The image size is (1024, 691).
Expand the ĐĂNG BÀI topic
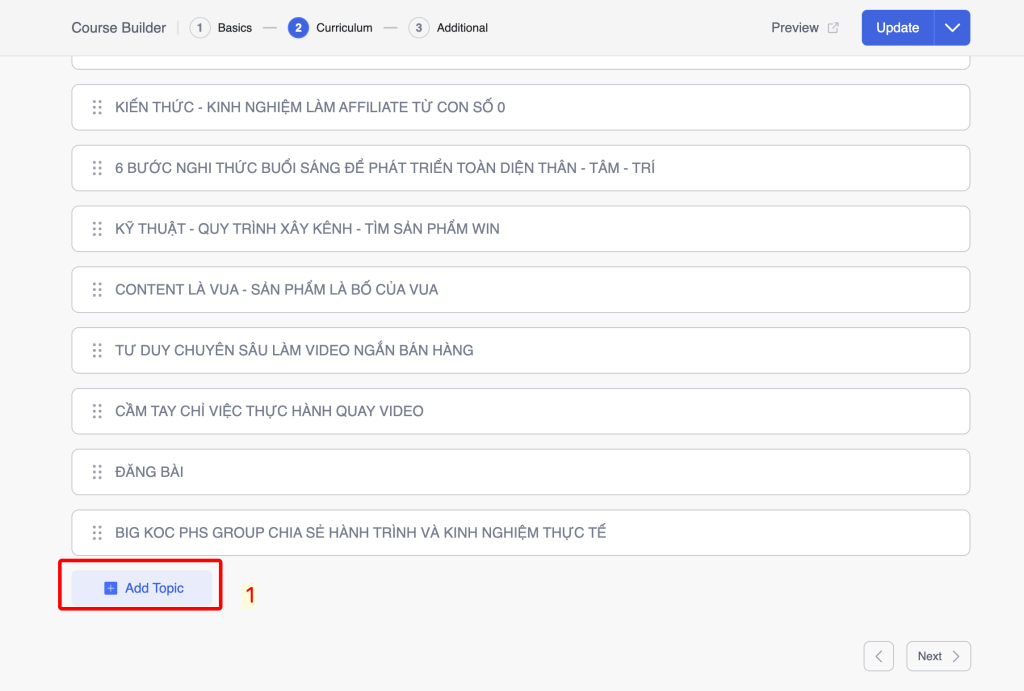tap(149, 472)
